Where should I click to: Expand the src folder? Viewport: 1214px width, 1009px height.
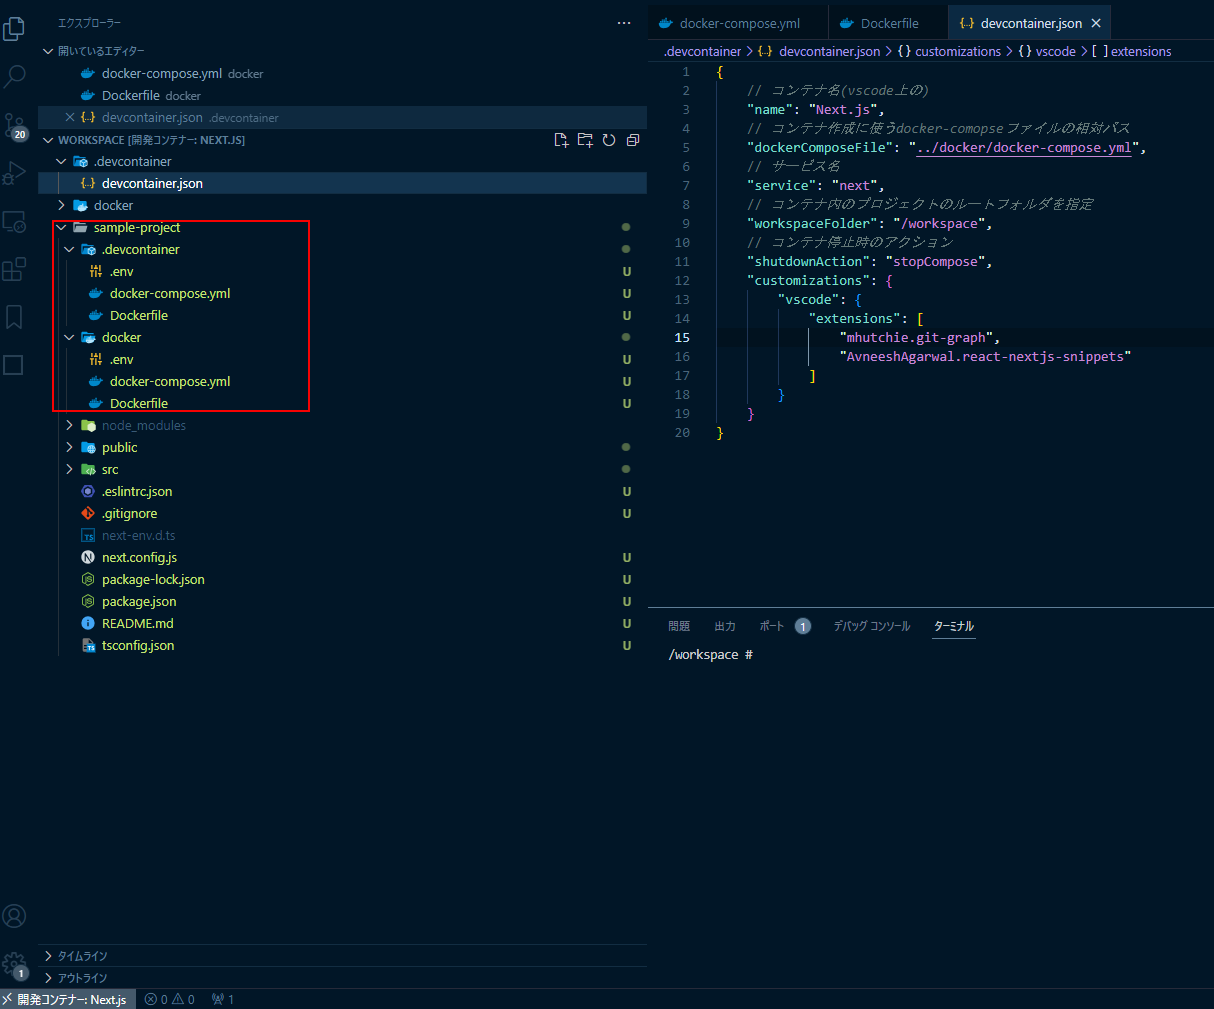click(343, 469)
